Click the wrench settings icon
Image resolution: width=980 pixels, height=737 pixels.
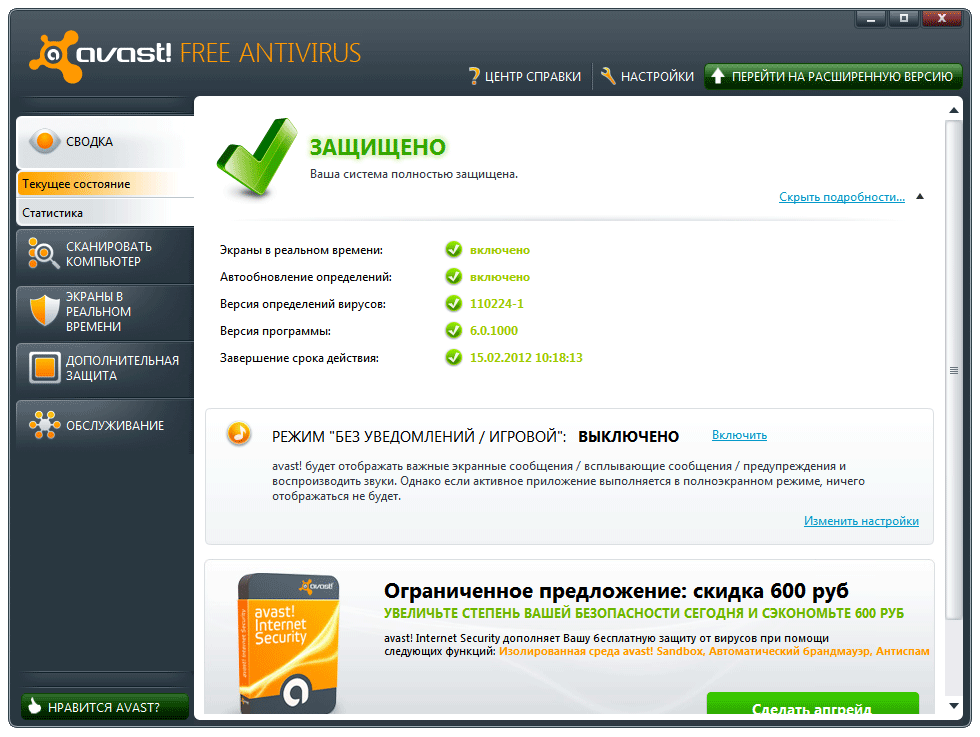(x=608, y=76)
